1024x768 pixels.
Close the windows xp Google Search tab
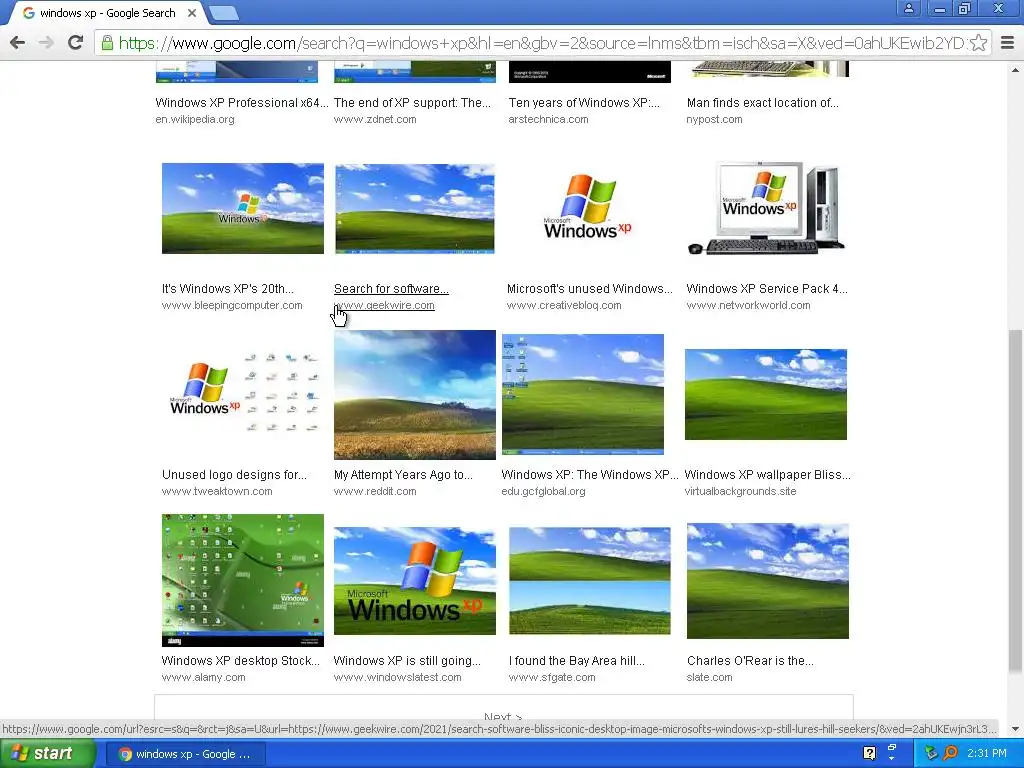point(191,12)
